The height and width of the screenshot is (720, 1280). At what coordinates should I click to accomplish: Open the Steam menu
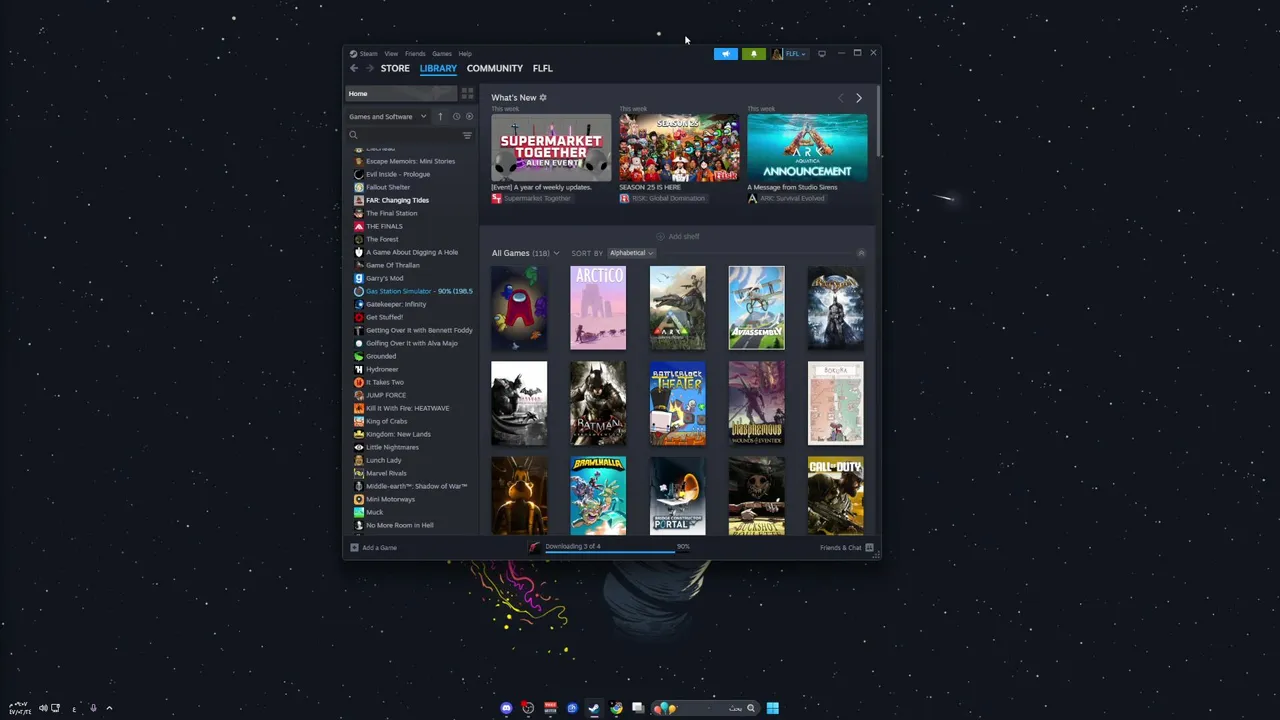[x=364, y=54]
